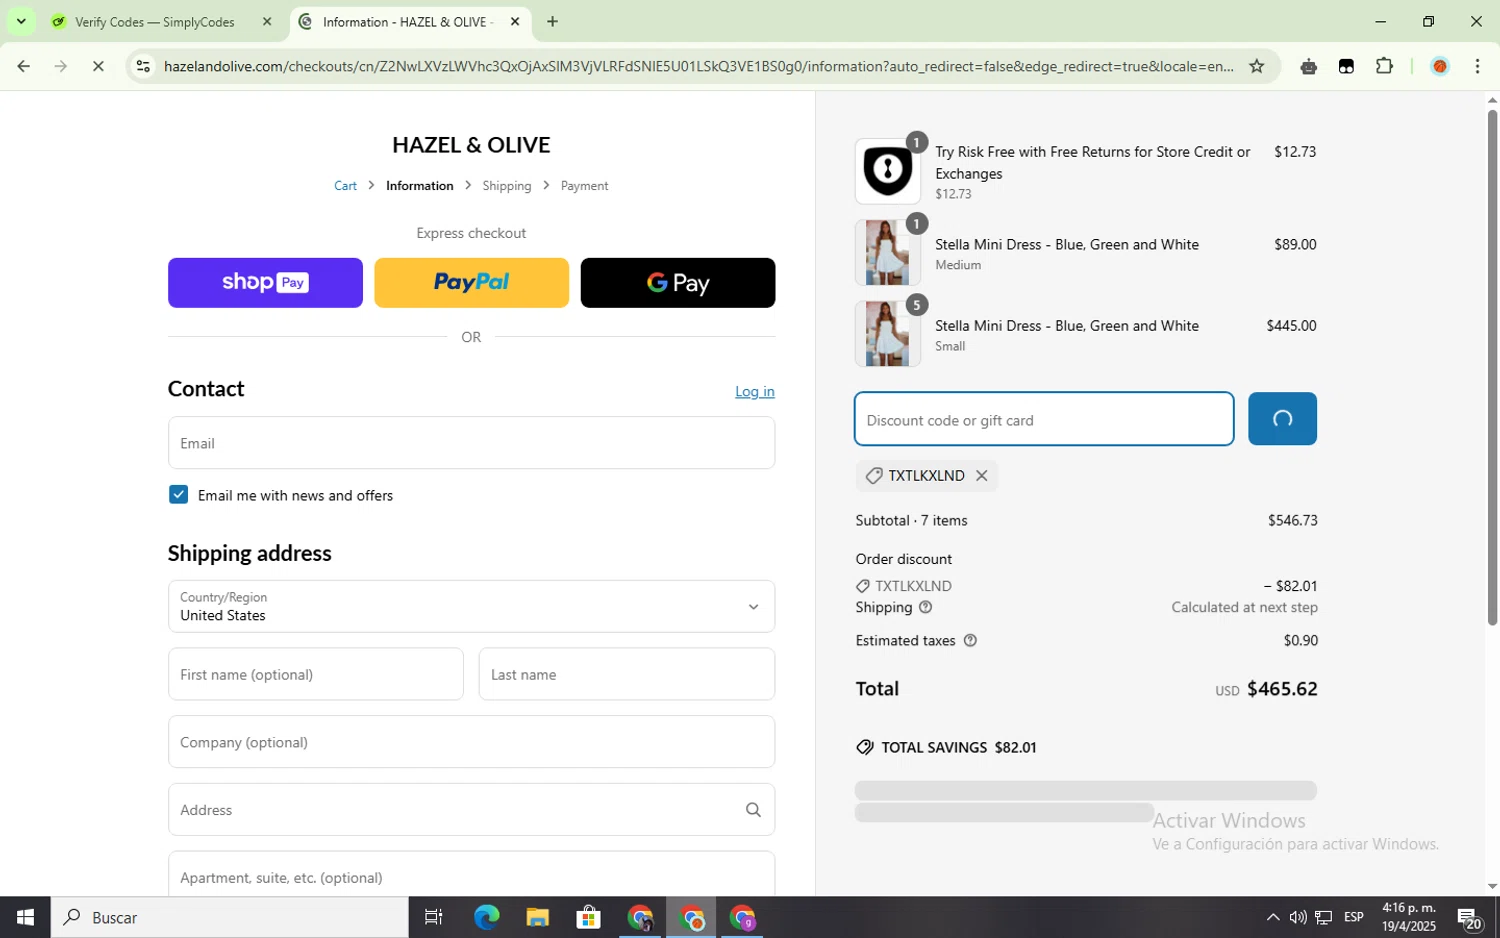This screenshot has height=938, width=1500.
Task: Bookmark this page with the star icon
Action: click(1257, 66)
